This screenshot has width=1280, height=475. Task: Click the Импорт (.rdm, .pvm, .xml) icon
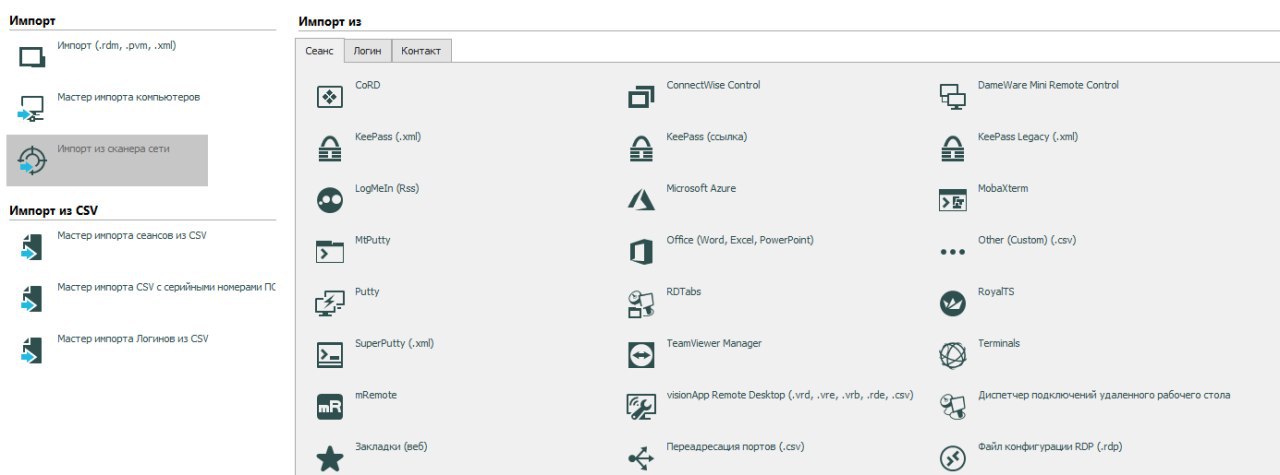[32, 57]
